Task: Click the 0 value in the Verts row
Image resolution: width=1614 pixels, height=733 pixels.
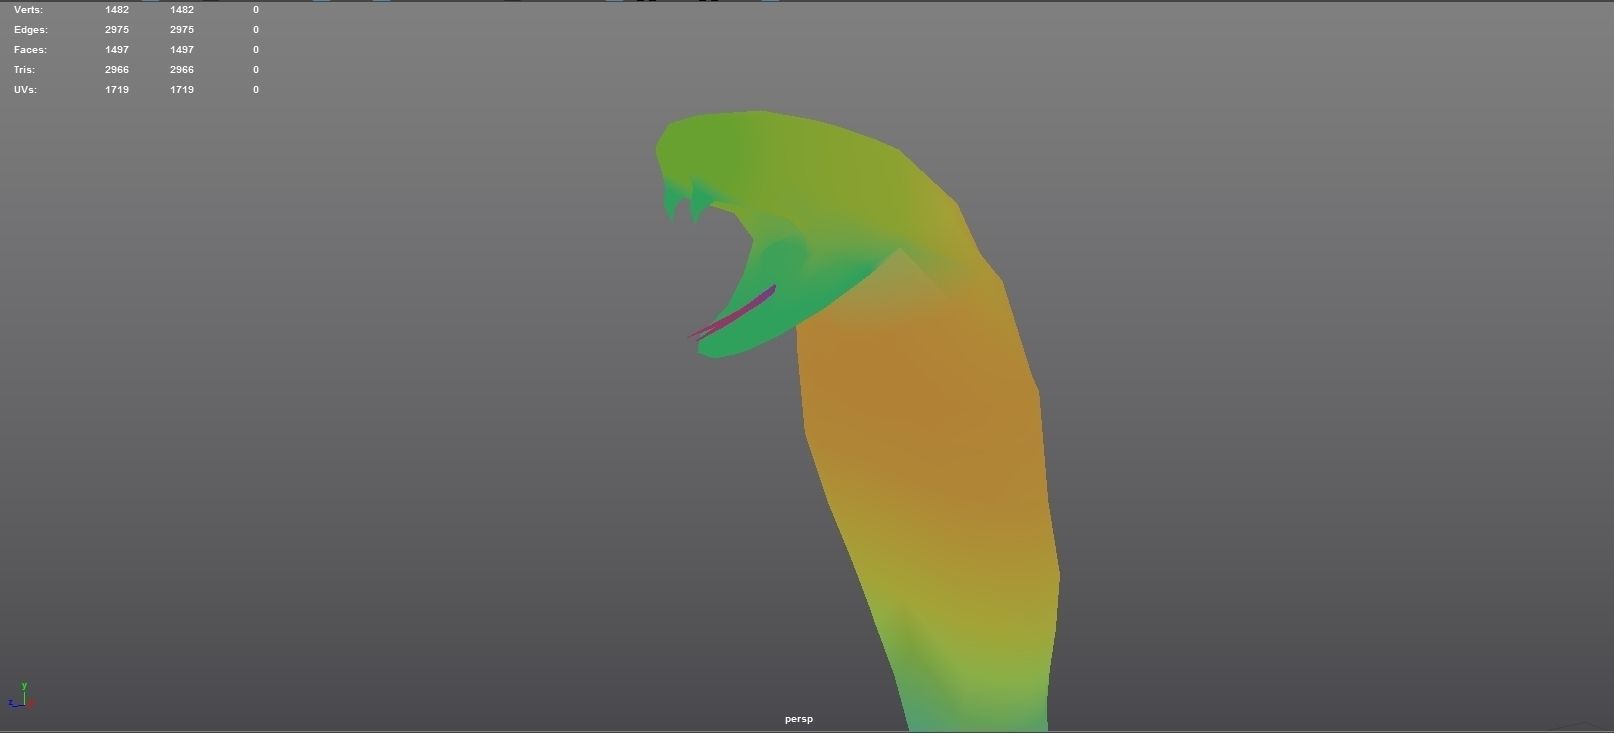Action: [x=256, y=10]
